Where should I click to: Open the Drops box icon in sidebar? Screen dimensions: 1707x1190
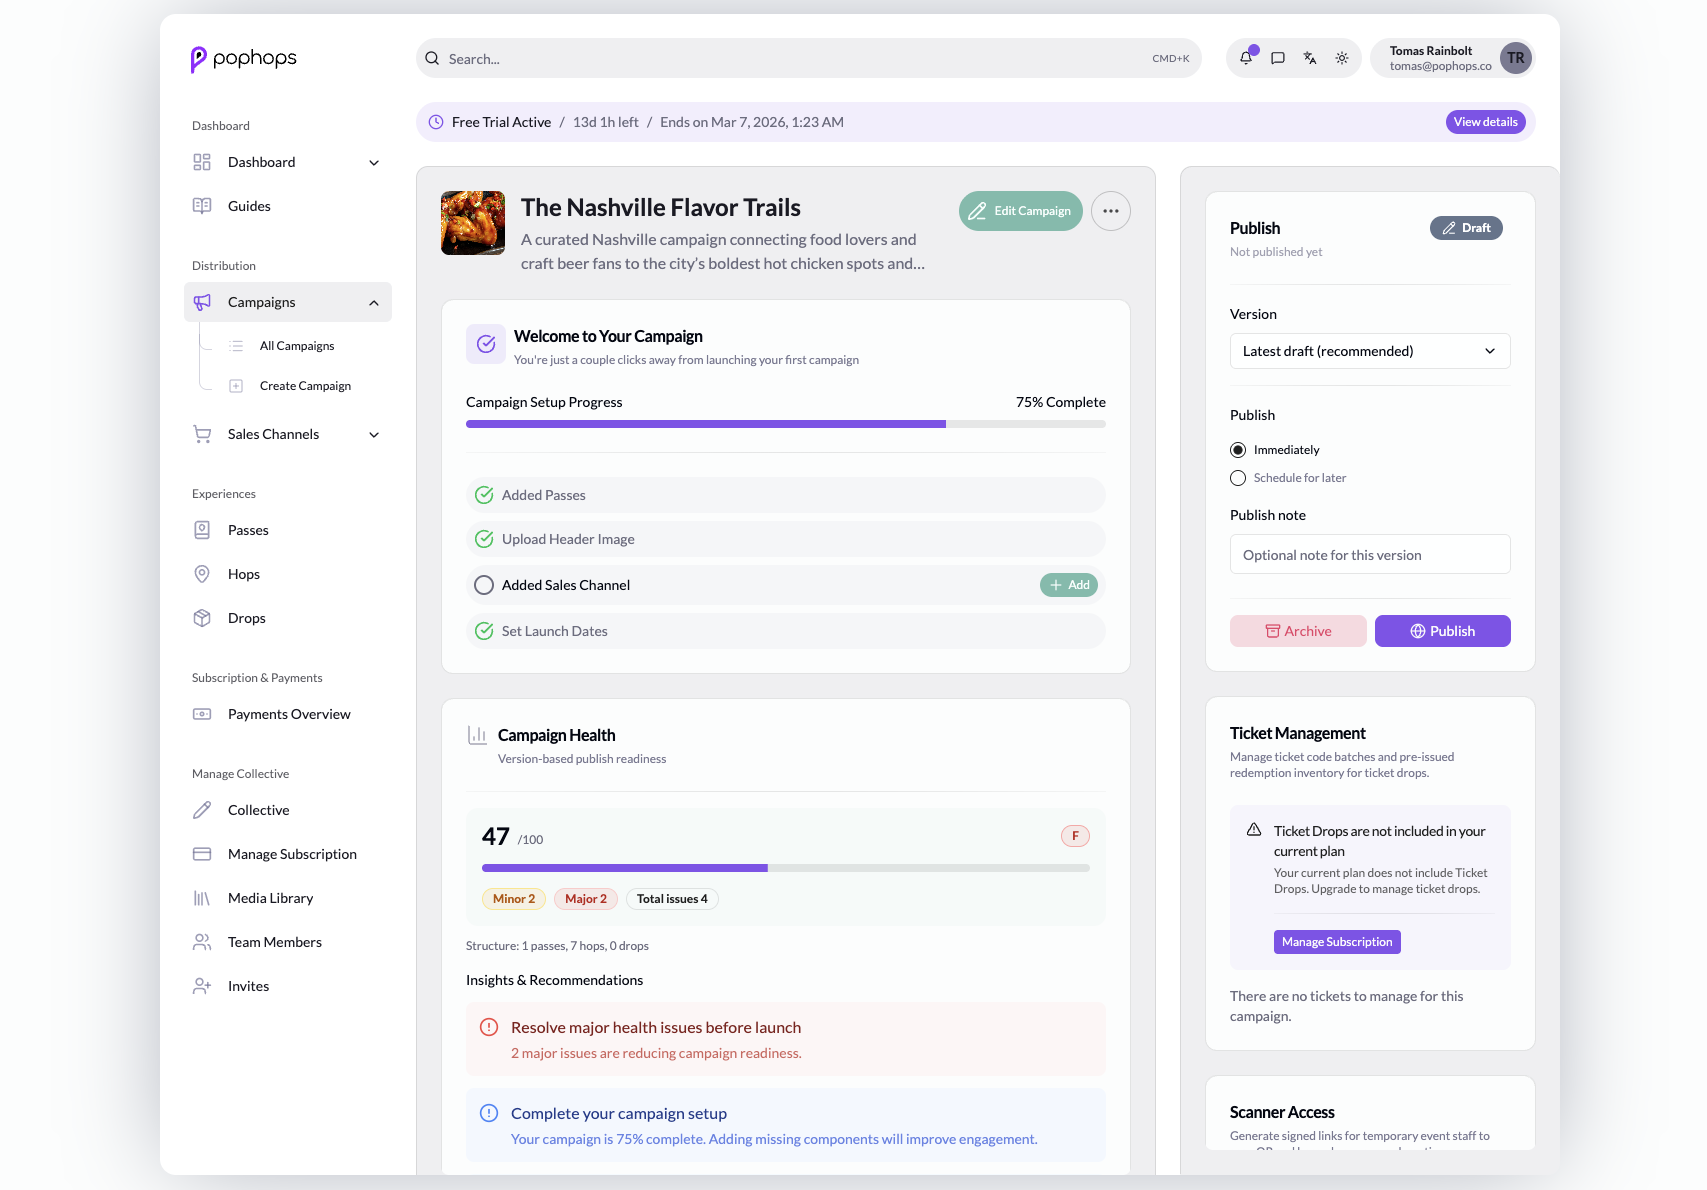point(202,617)
